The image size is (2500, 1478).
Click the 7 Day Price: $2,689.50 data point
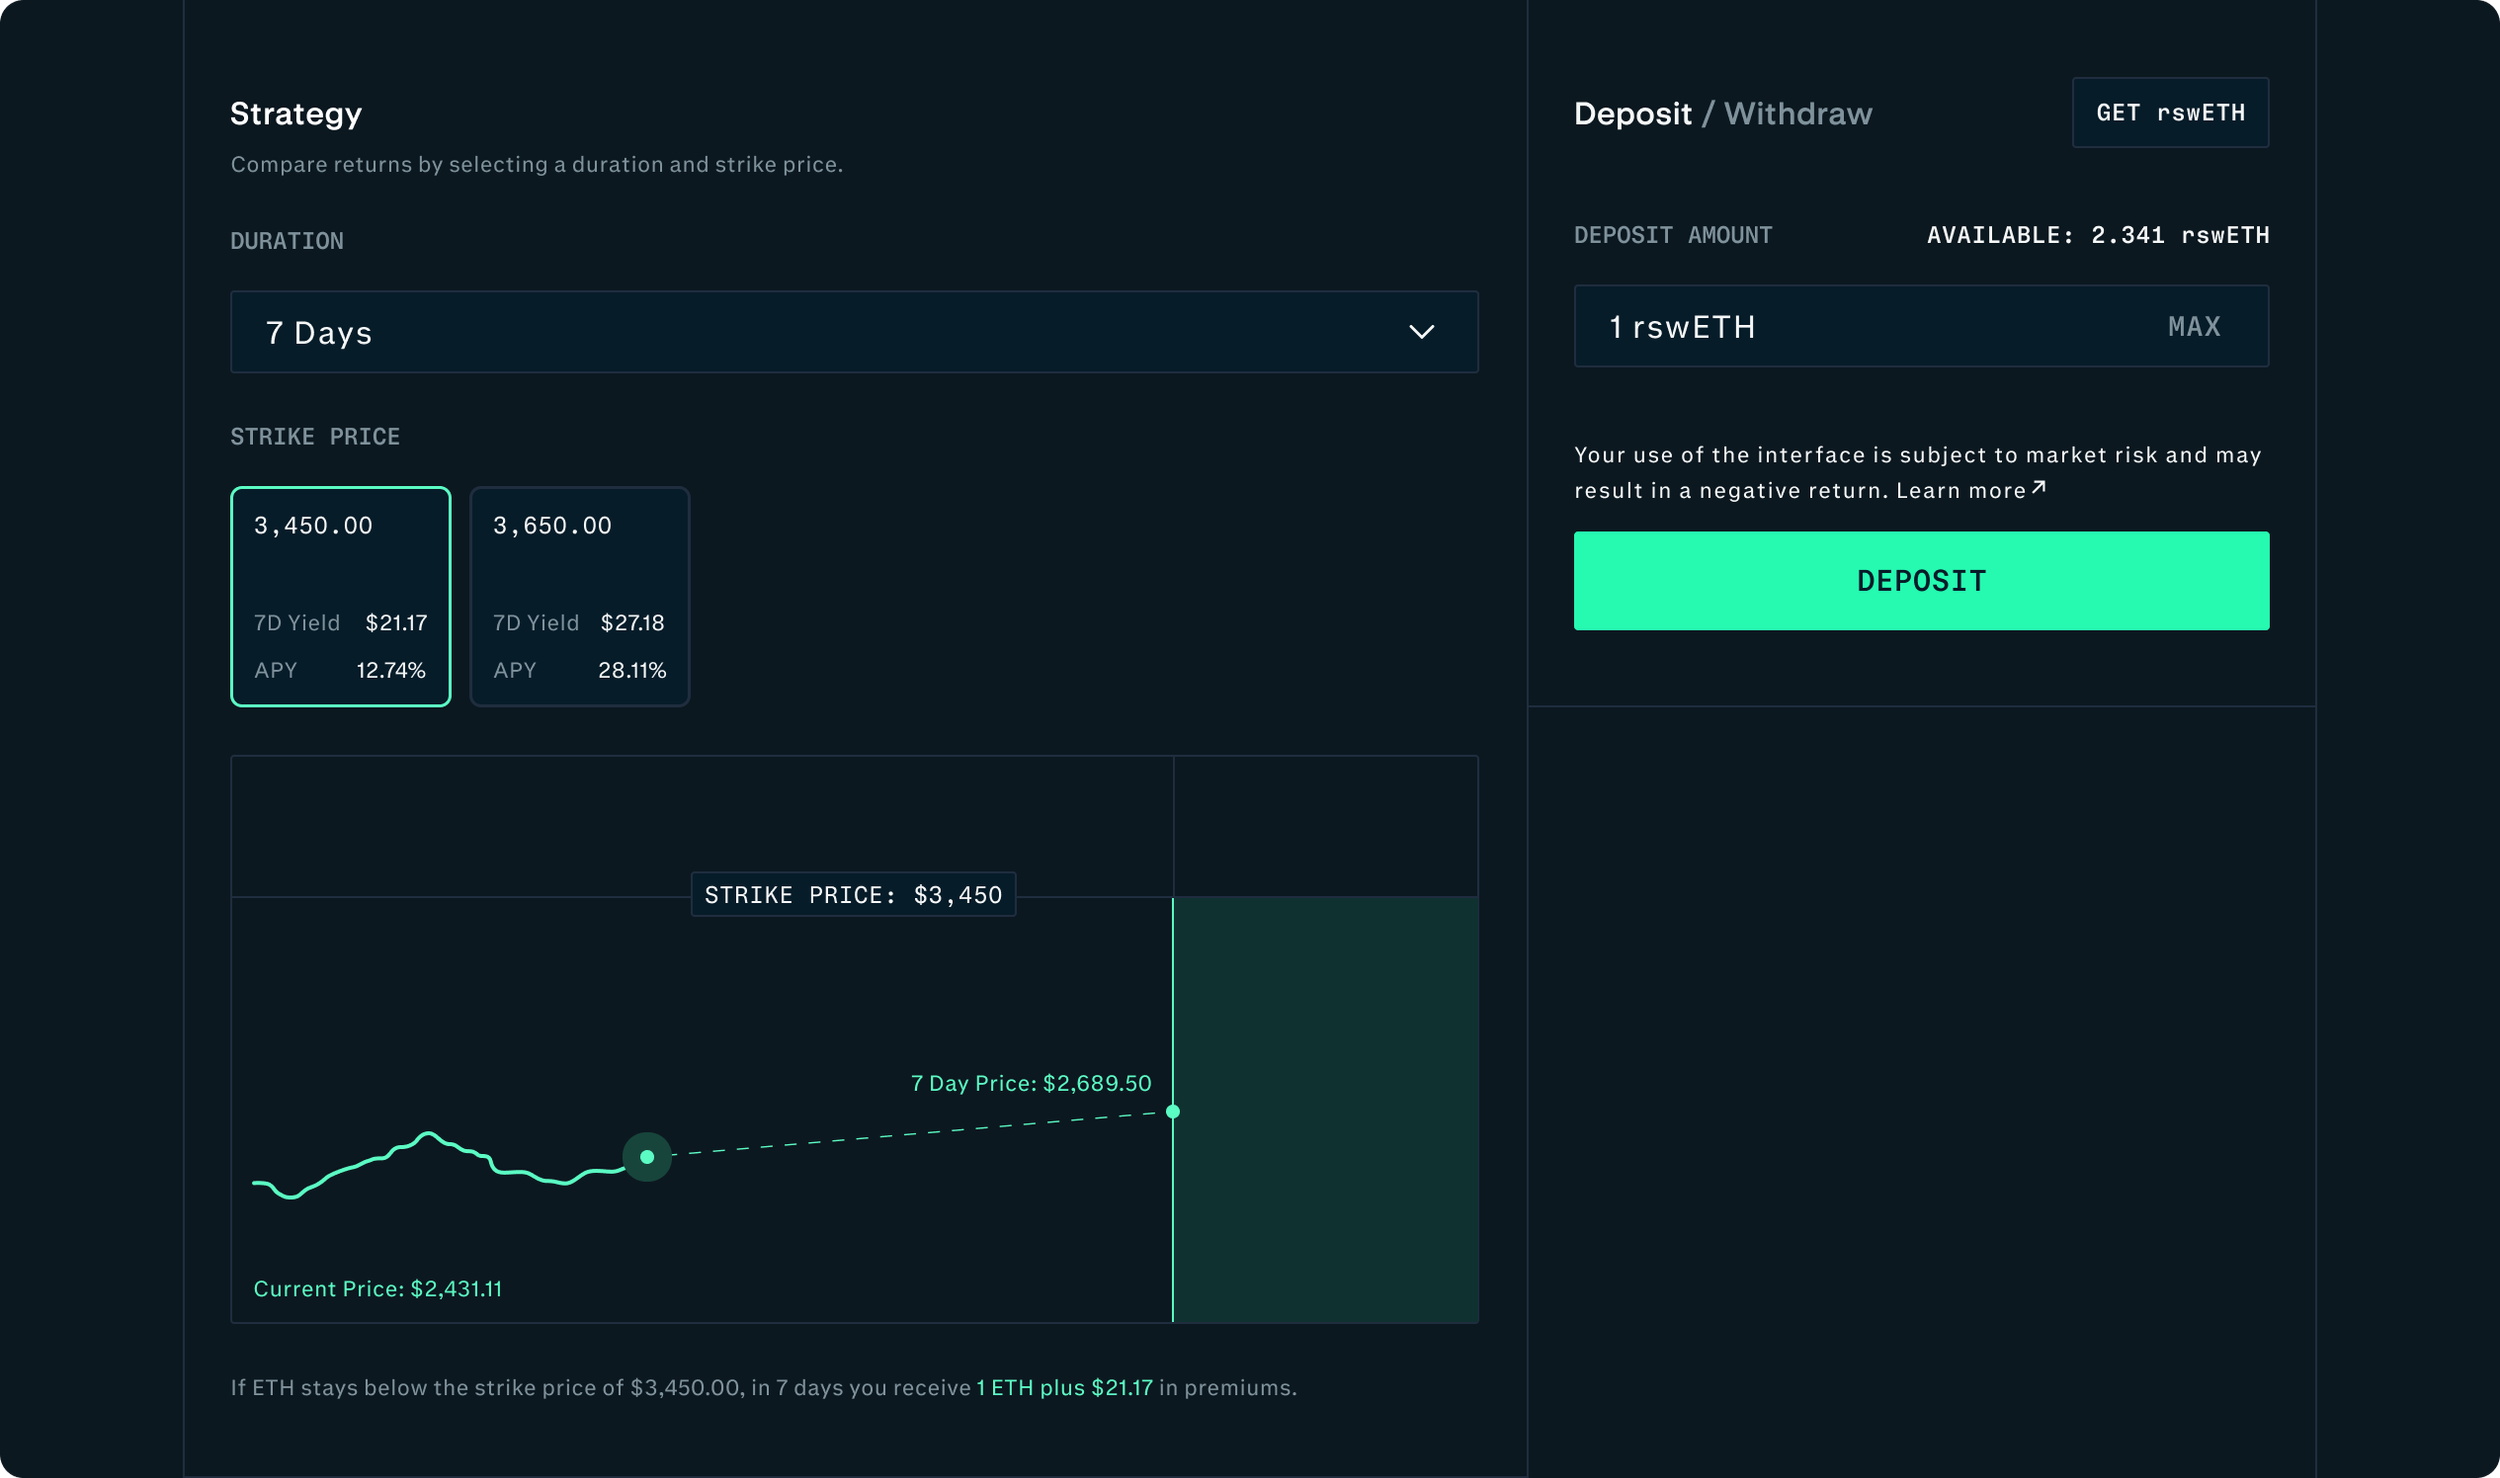coord(1173,1110)
